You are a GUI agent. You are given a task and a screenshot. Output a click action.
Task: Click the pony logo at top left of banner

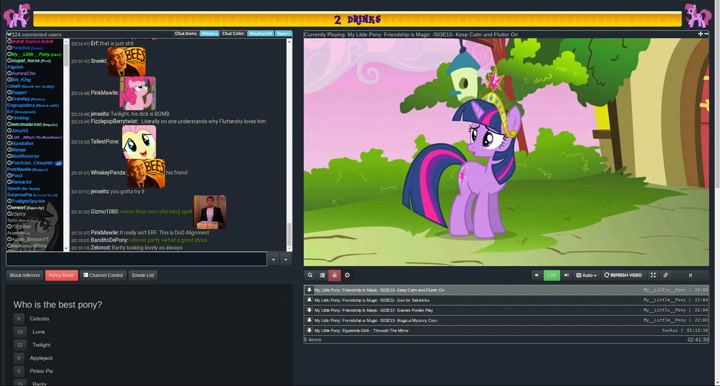(17, 16)
